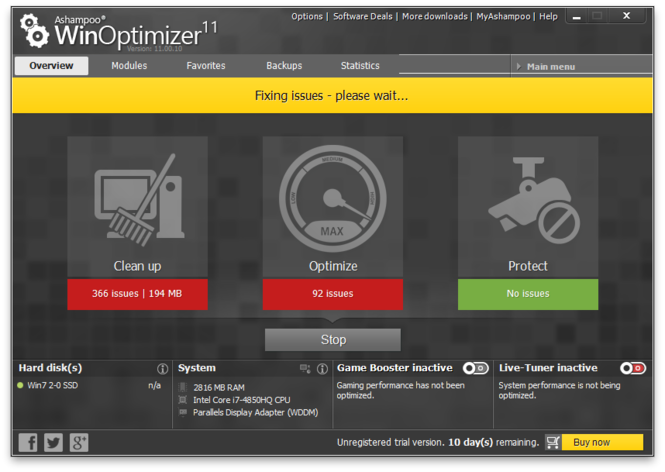Open the Statistics tab
665x472 pixels.
[x=360, y=66]
